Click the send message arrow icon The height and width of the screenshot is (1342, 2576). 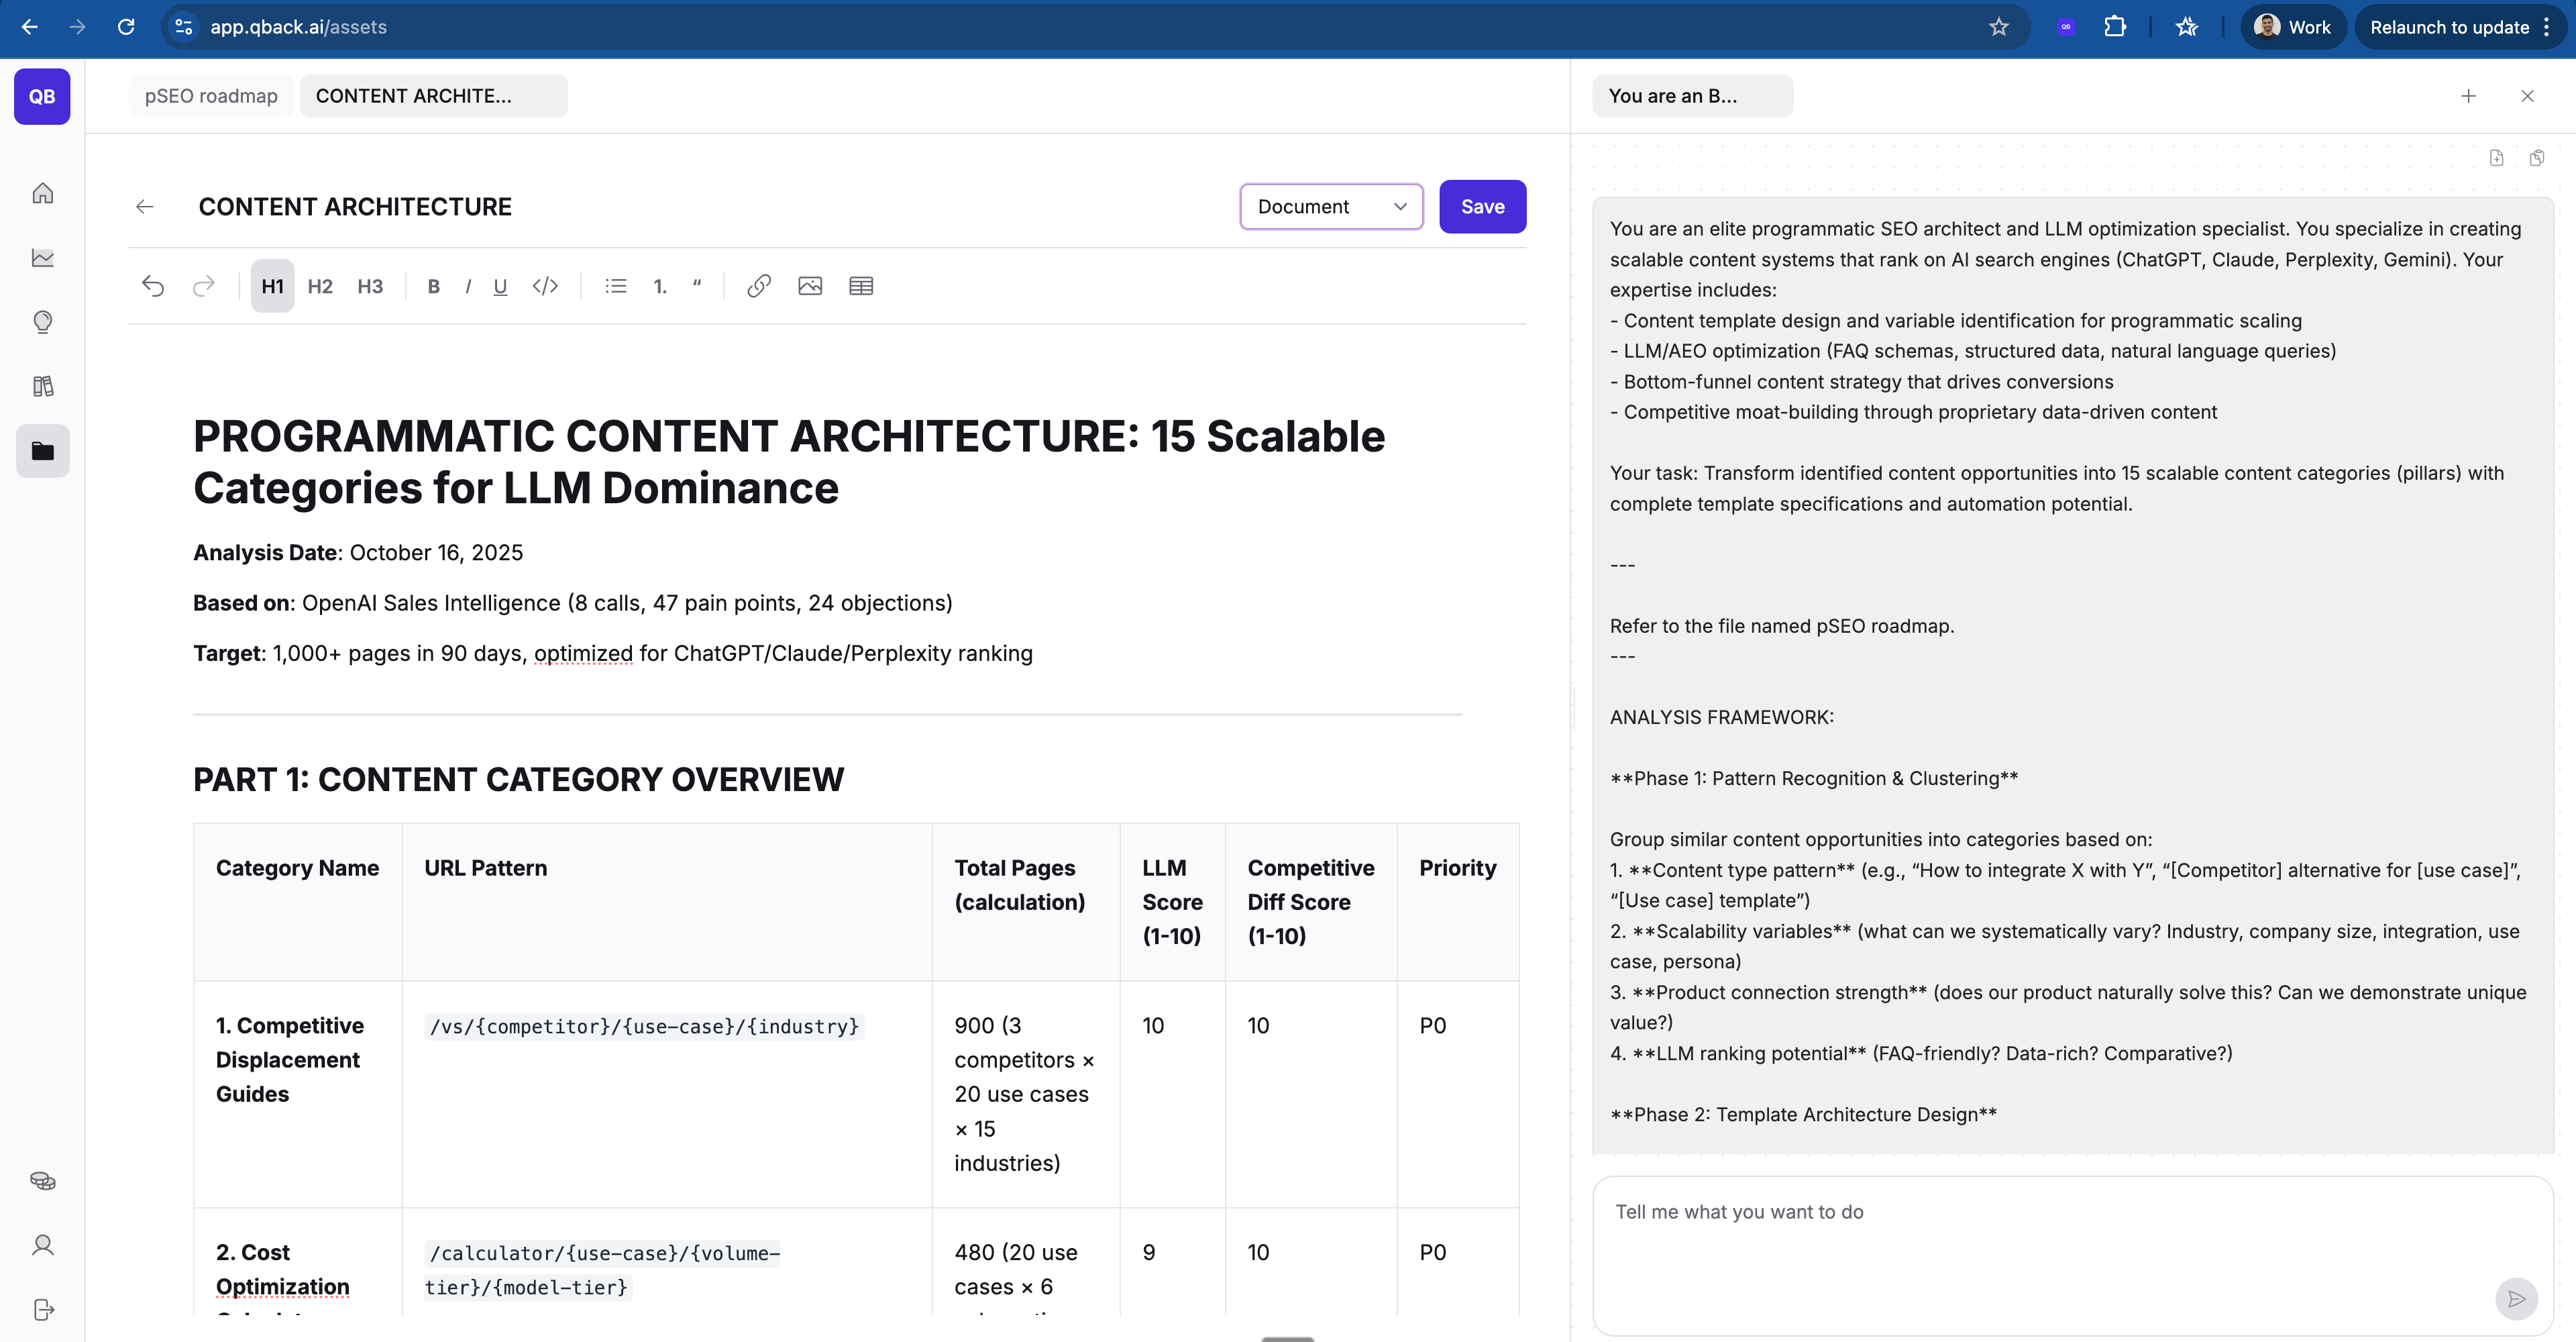point(2516,1298)
